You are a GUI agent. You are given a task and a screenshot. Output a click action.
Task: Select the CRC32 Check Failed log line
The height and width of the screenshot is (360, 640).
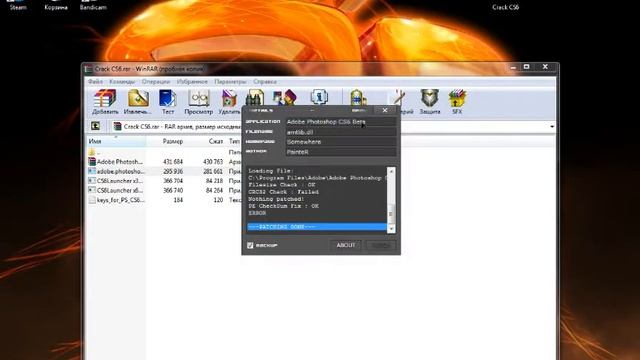tap(284, 192)
